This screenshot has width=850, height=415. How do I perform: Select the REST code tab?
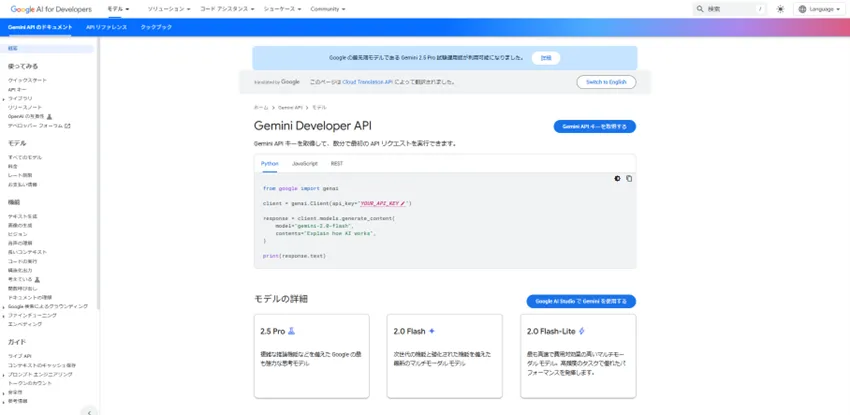(x=337, y=164)
